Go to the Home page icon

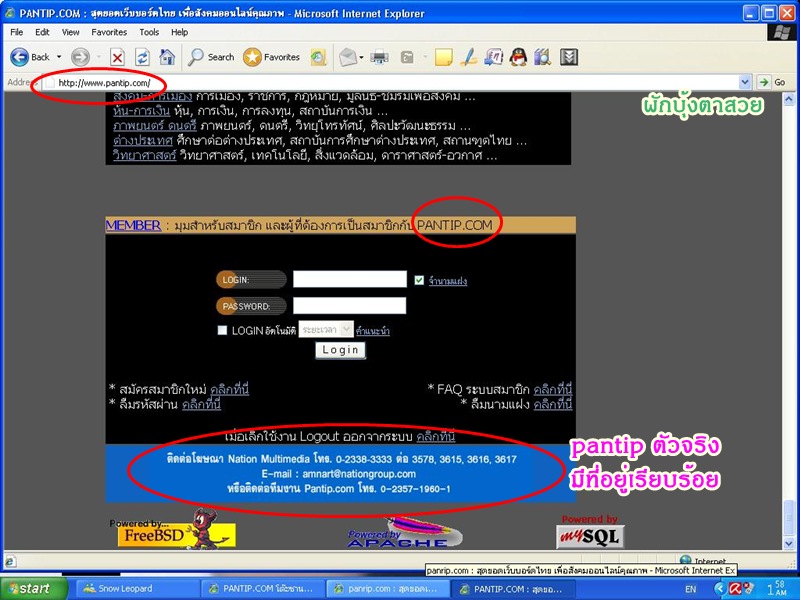click(x=167, y=57)
